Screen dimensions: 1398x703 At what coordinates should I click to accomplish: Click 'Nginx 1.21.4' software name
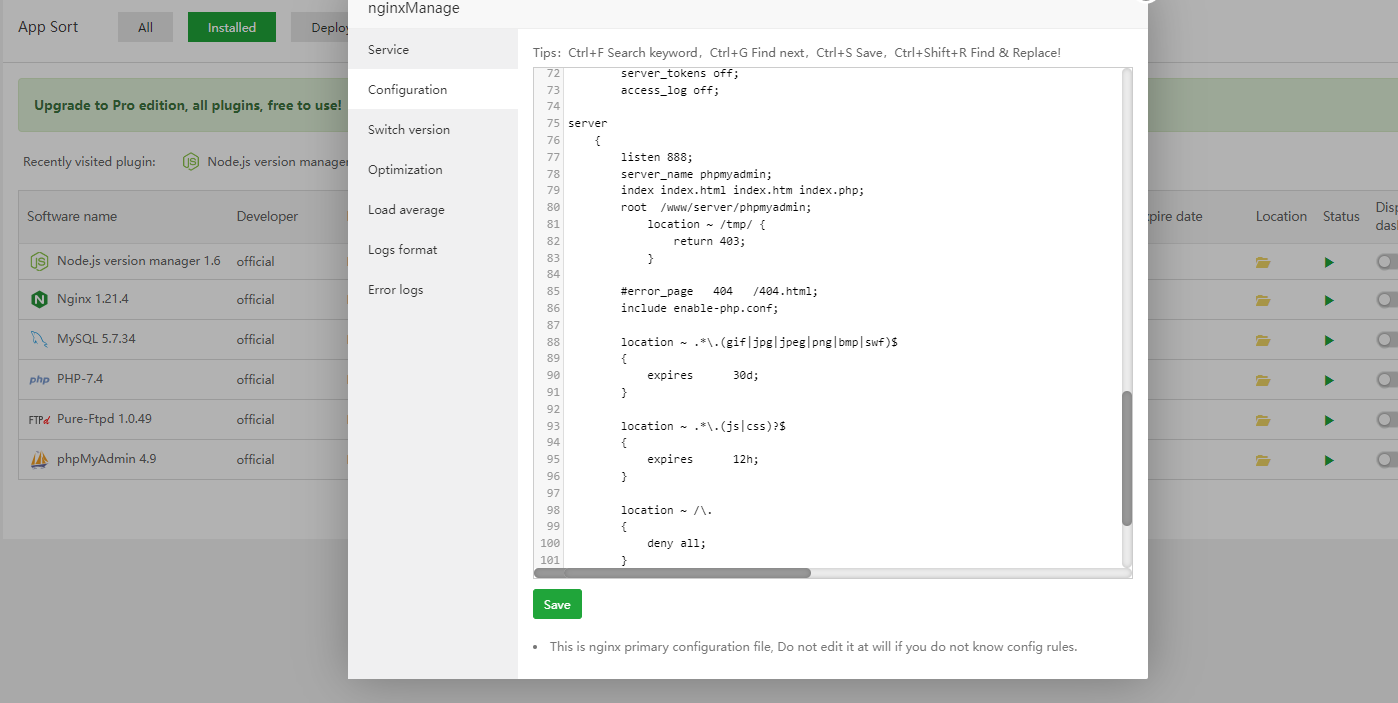93,299
